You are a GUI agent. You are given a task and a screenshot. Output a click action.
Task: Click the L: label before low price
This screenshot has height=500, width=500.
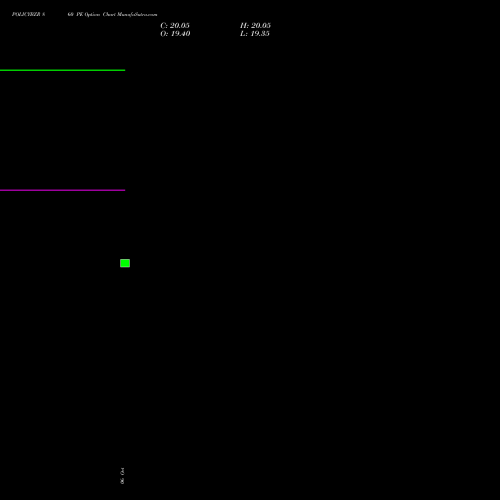(244, 33)
